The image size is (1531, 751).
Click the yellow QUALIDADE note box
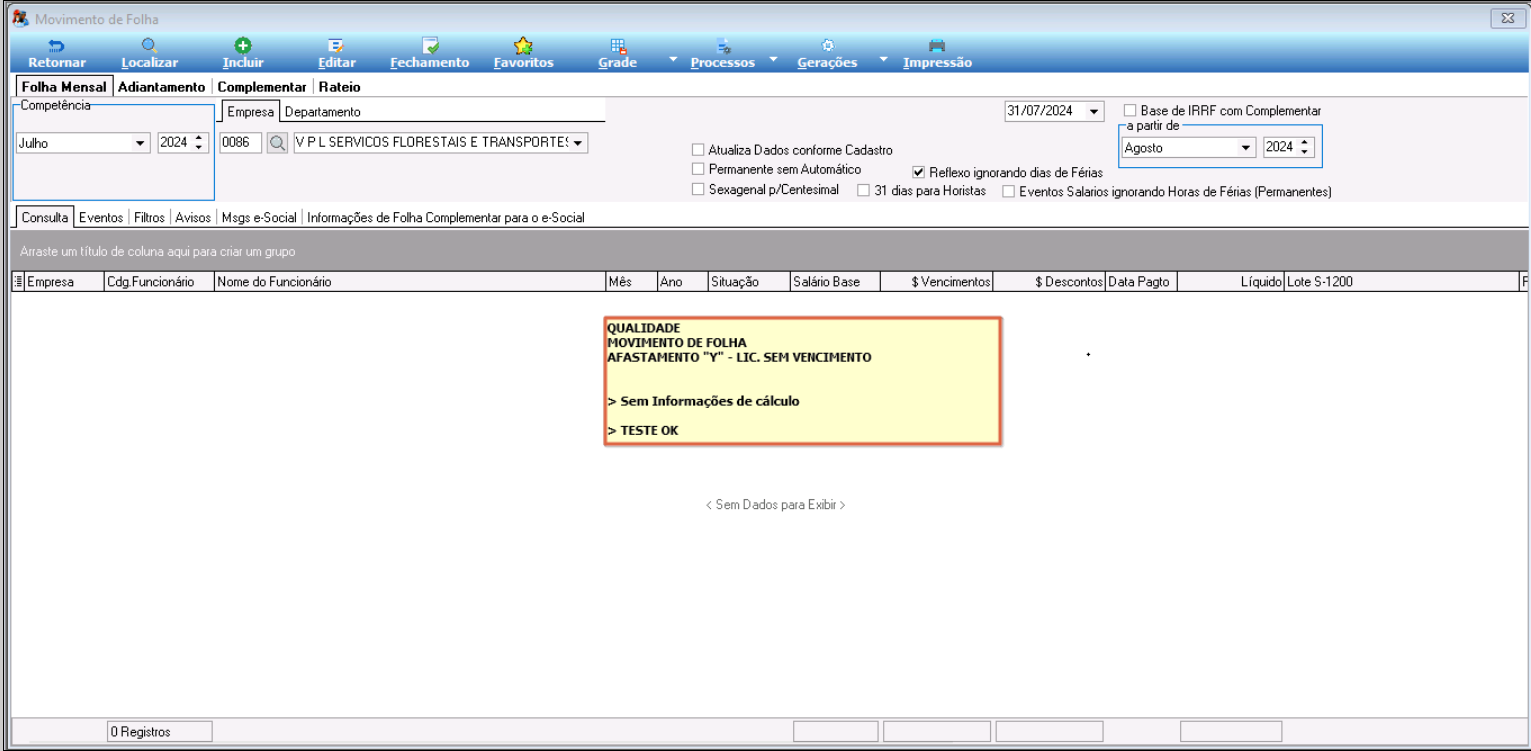[802, 381]
